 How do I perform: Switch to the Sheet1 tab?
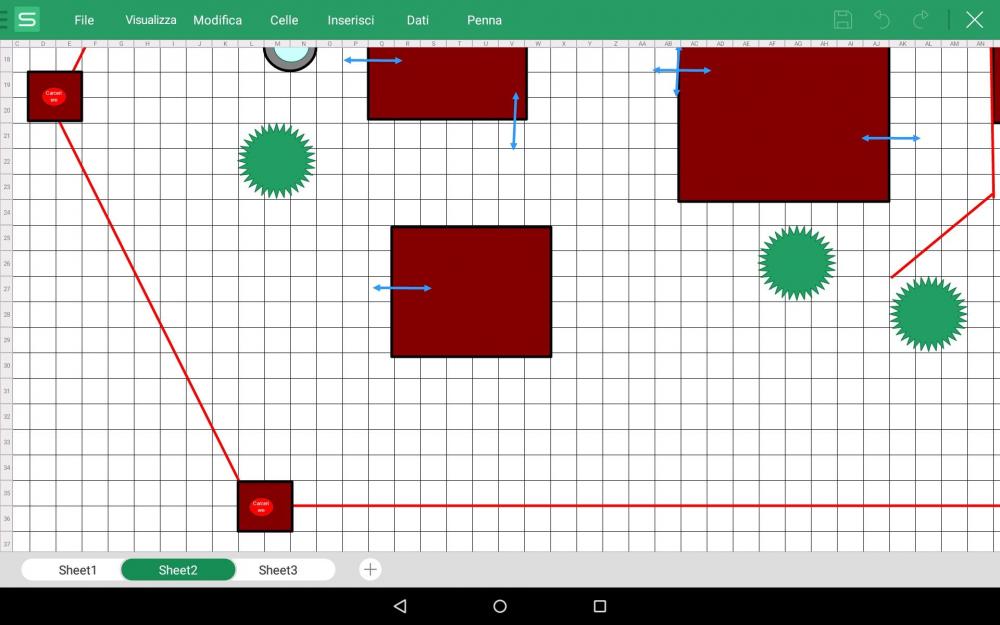[78, 570]
